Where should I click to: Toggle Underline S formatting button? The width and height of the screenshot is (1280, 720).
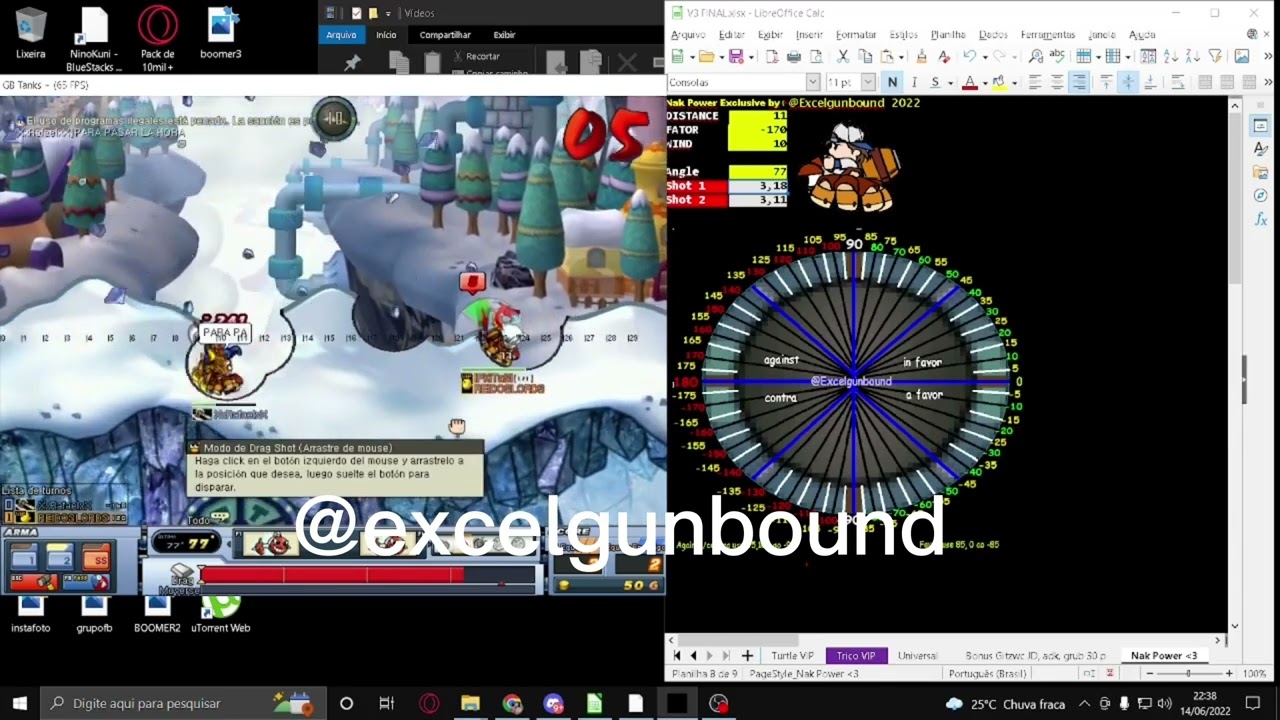(935, 82)
